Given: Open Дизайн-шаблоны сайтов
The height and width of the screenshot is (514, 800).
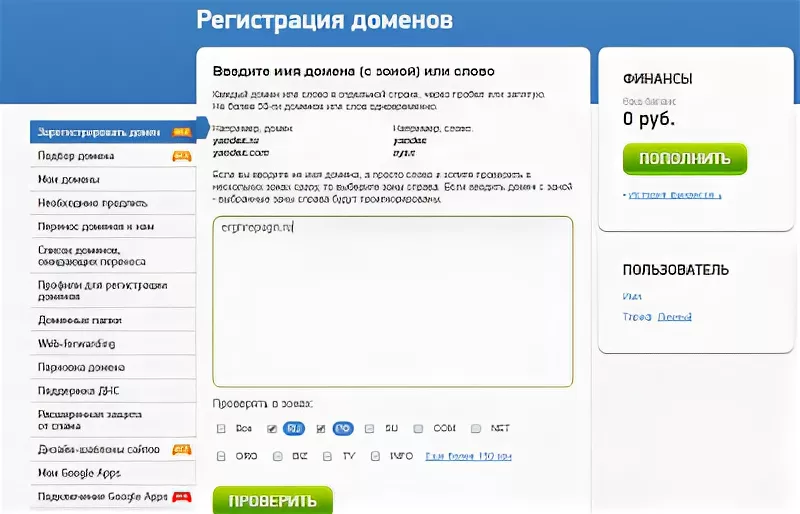Looking at the screenshot, I should [x=113, y=450].
